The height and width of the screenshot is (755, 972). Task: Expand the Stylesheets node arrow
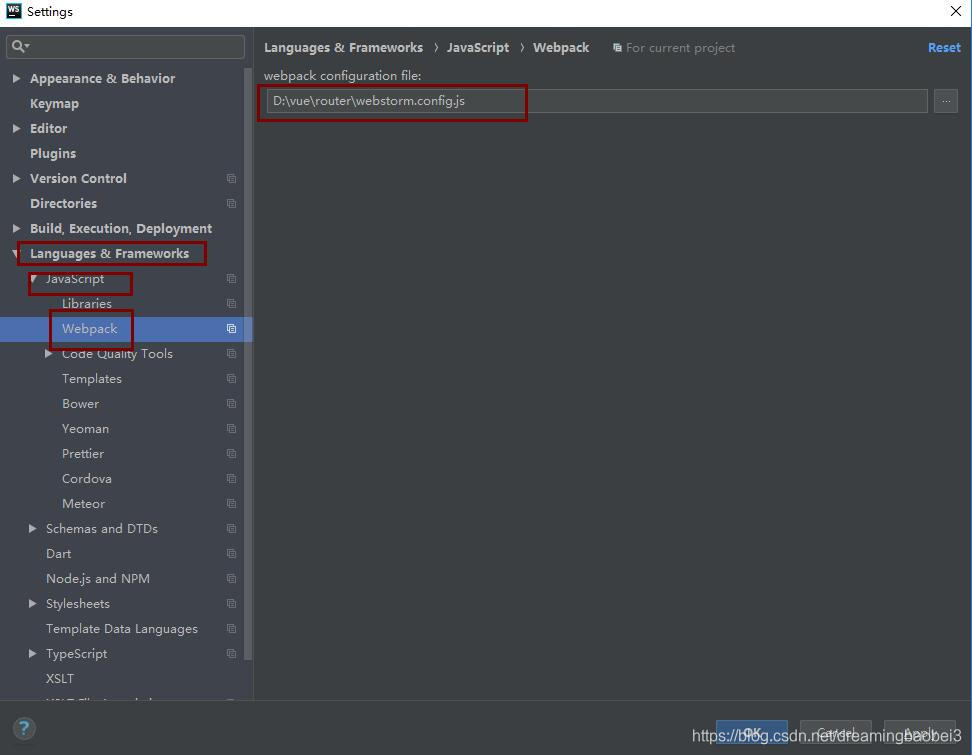pos(32,604)
